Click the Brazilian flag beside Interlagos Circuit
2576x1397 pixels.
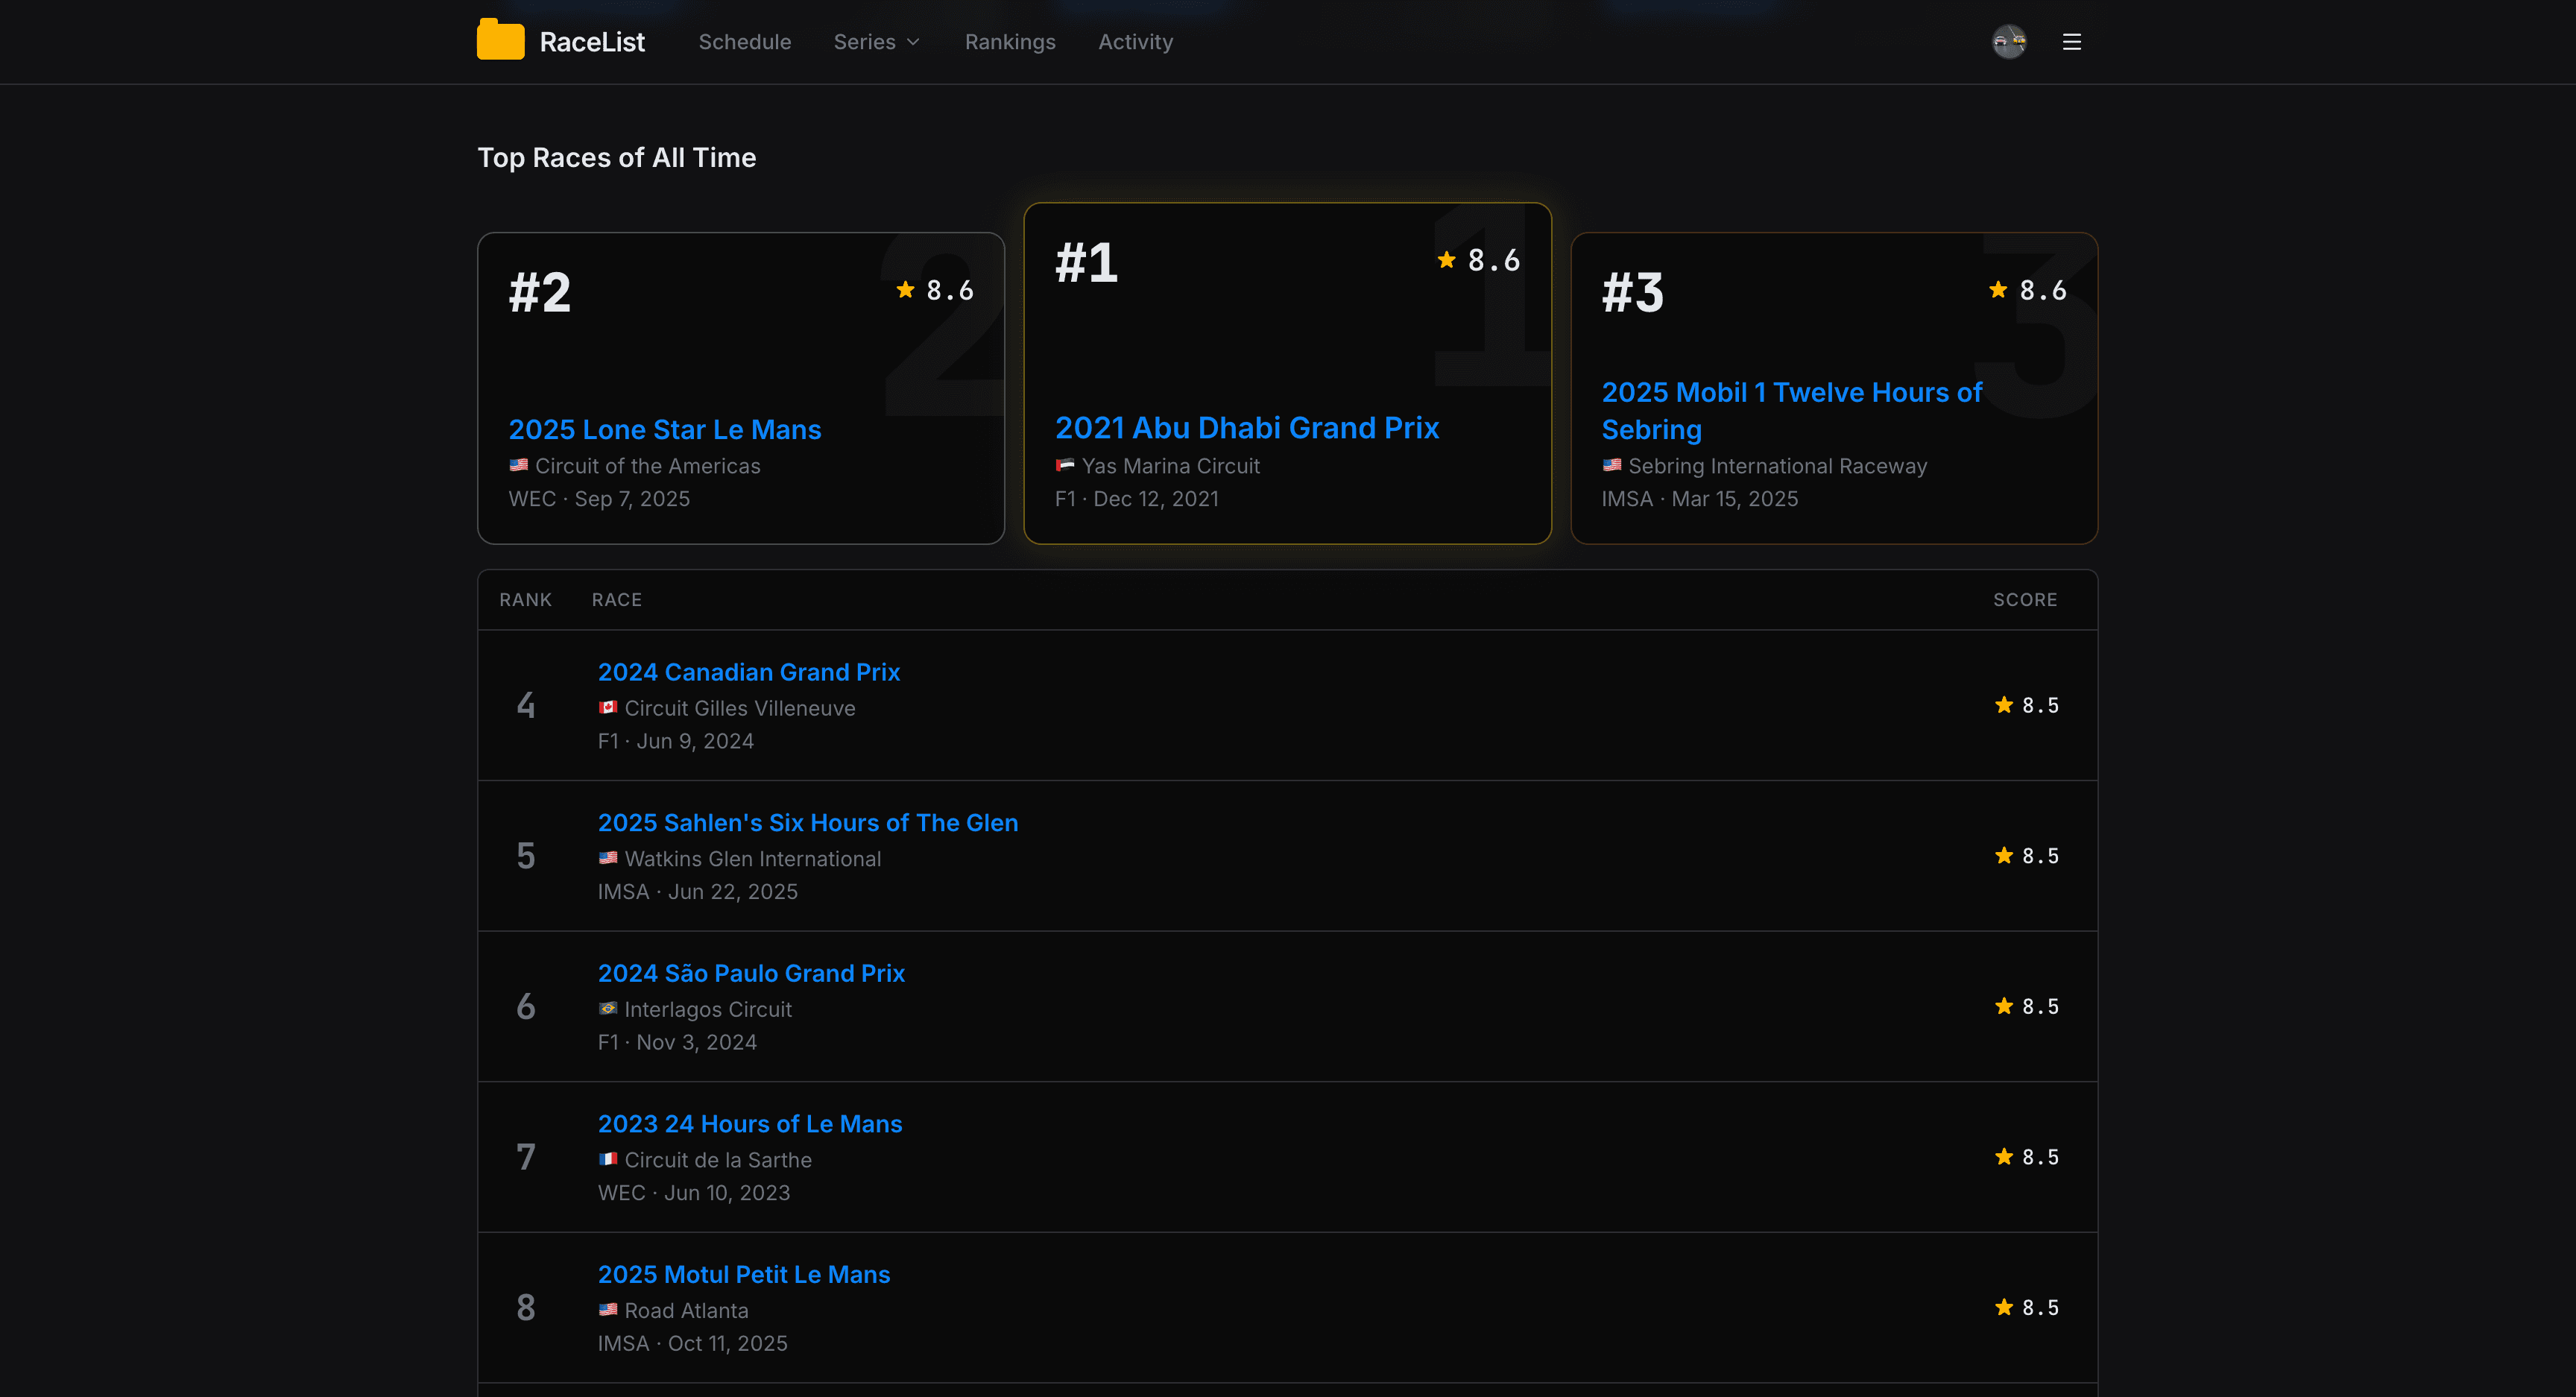click(x=608, y=1009)
